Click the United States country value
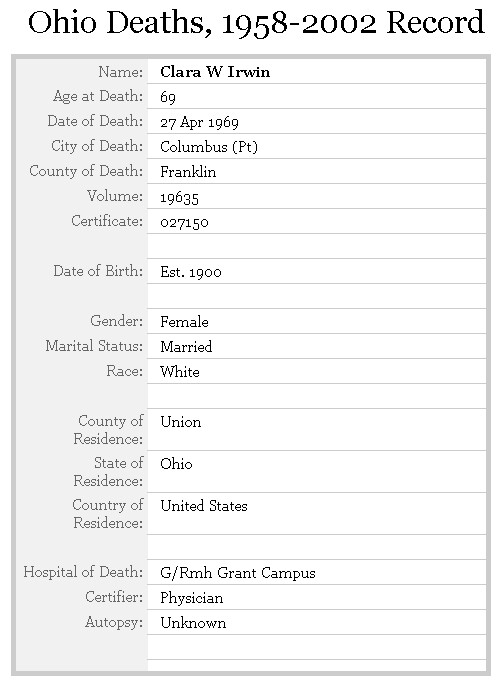This screenshot has height=684, width=502. pyautogui.click(x=204, y=506)
